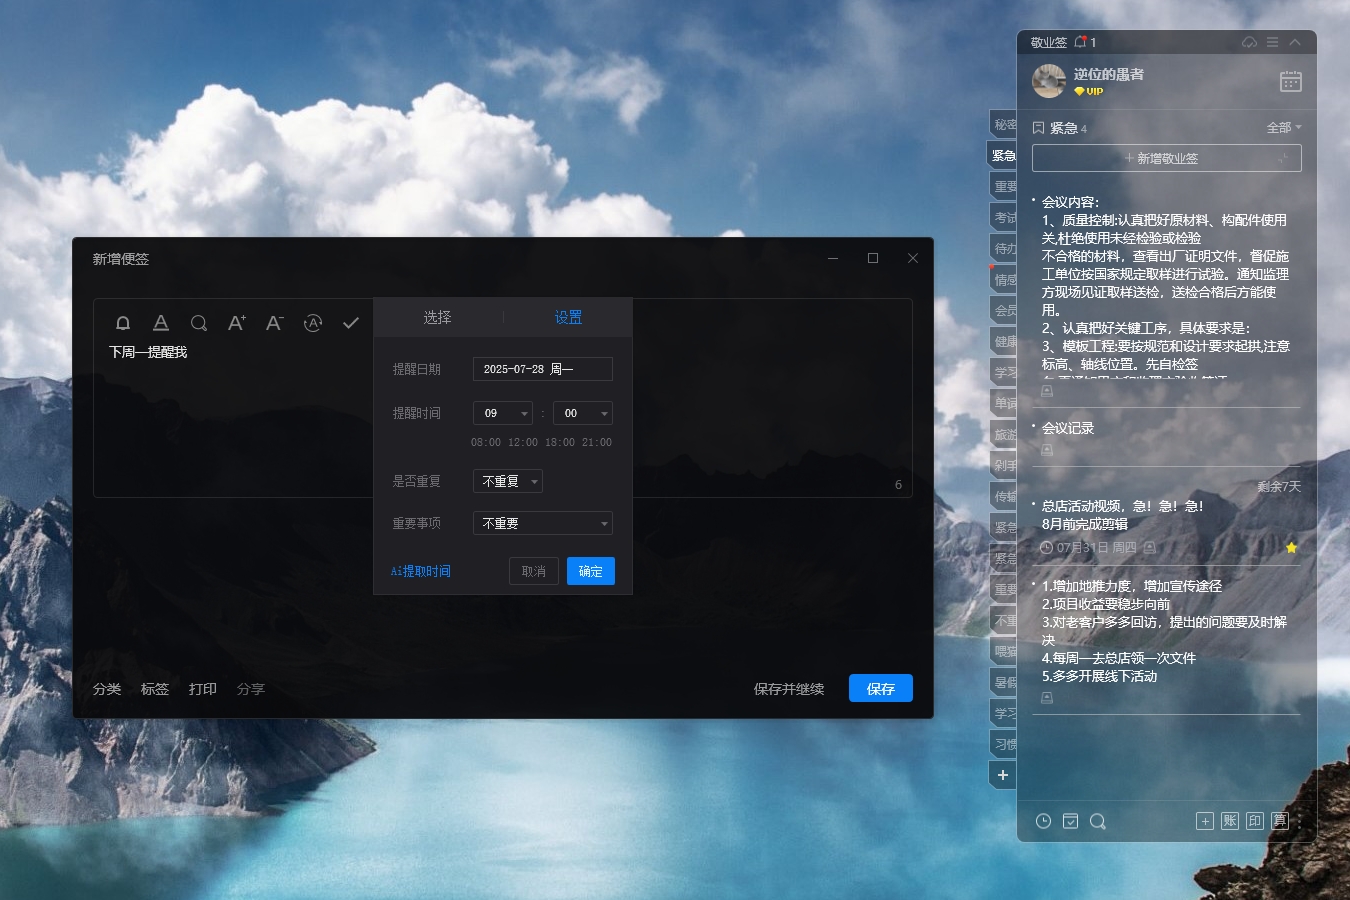Select the 会员 category tab
The image size is (1350, 900).
pyautogui.click(x=1004, y=310)
